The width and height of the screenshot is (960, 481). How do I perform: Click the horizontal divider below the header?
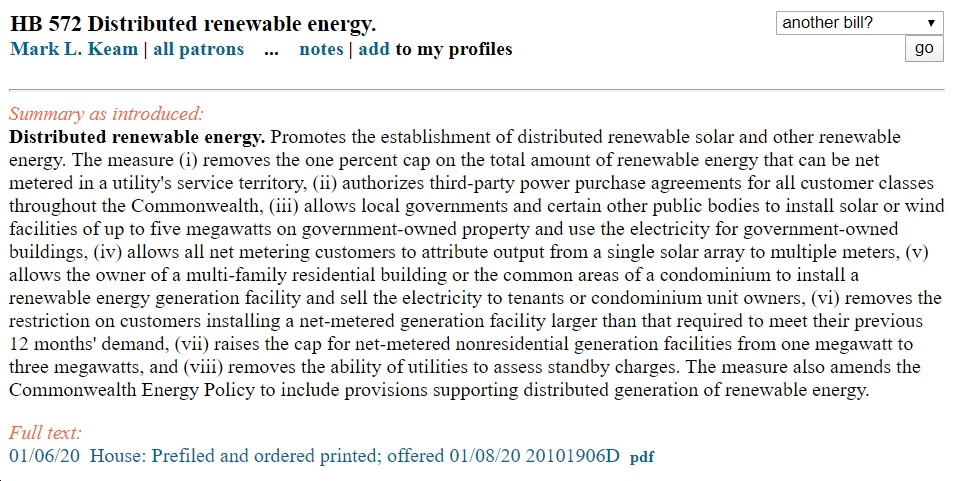click(x=476, y=90)
